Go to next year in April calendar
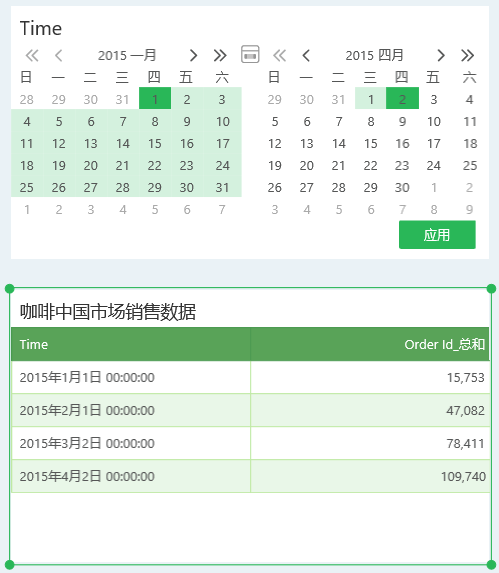 (468, 56)
